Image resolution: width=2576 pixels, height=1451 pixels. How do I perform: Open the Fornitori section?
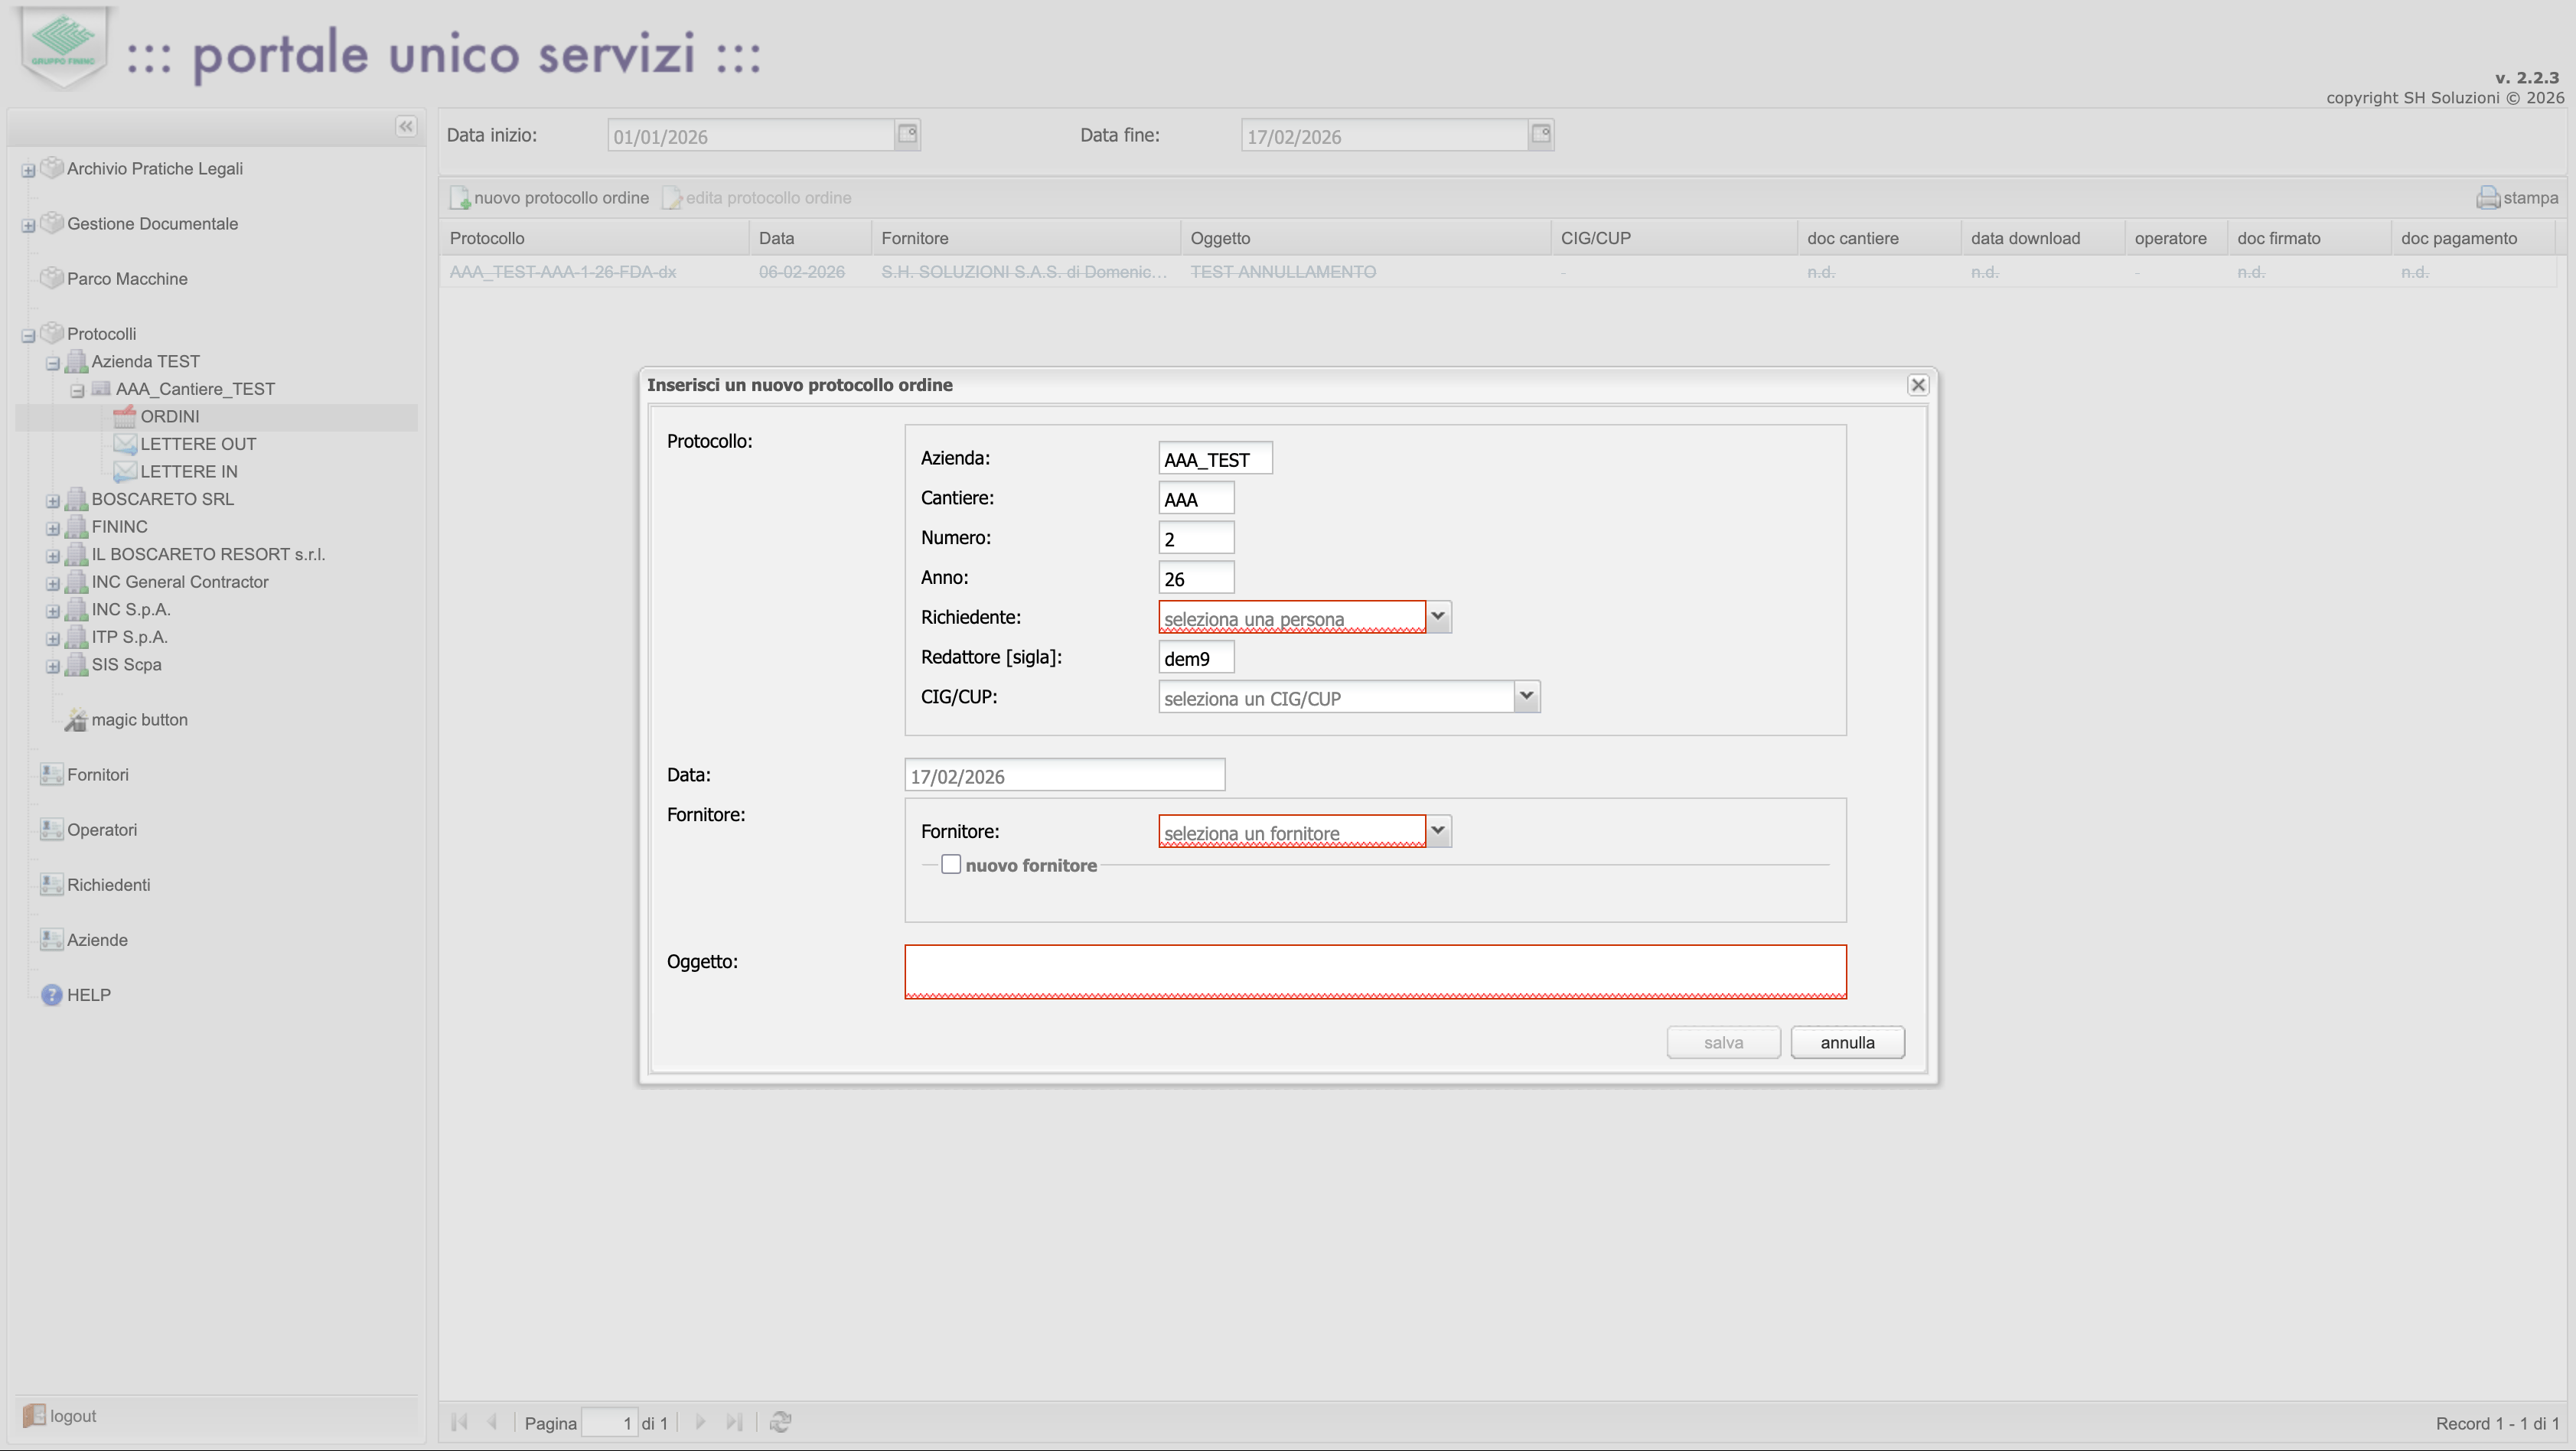(x=97, y=775)
